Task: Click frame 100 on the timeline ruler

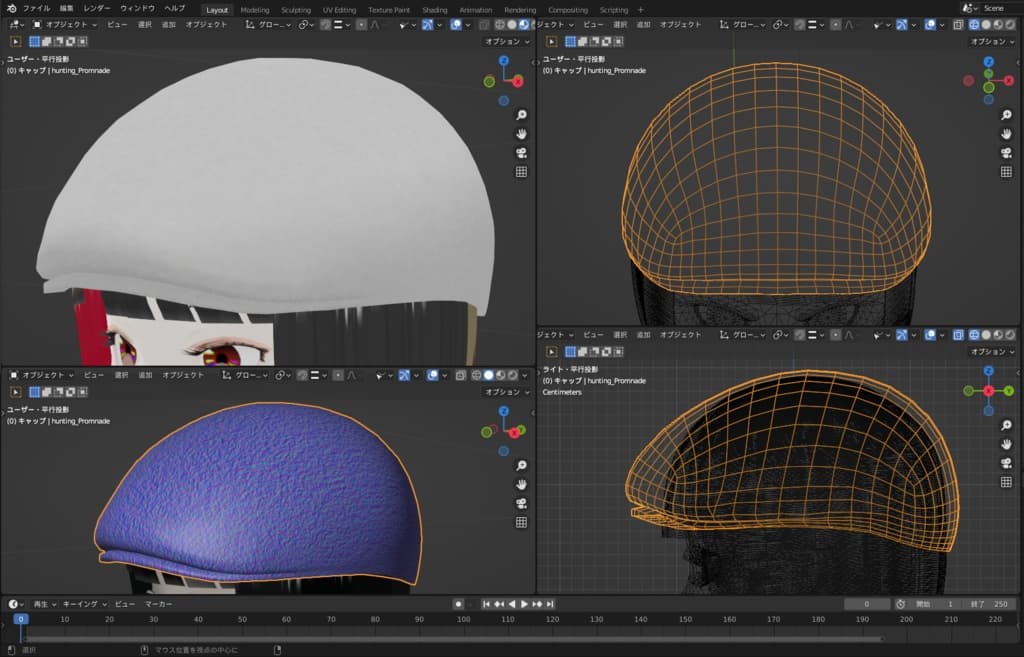Action: [x=463, y=620]
